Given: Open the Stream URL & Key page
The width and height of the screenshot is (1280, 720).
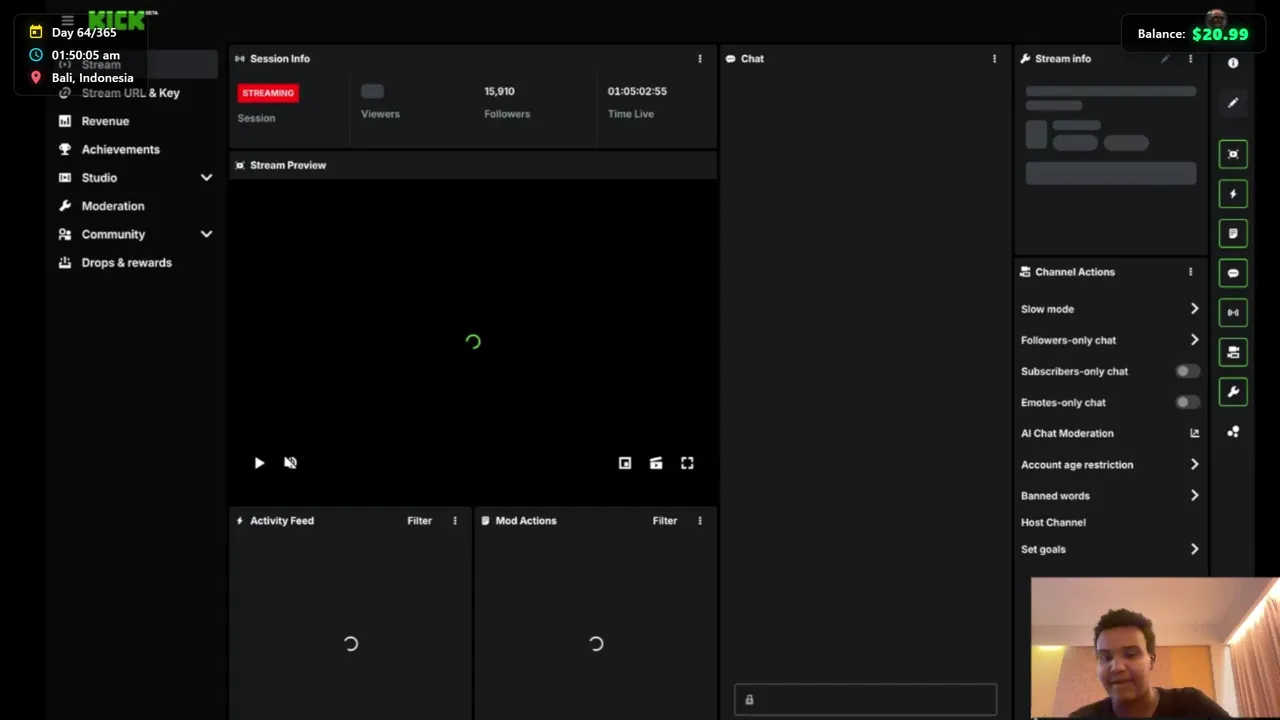Looking at the screenshot, I should tap(130, 93).
